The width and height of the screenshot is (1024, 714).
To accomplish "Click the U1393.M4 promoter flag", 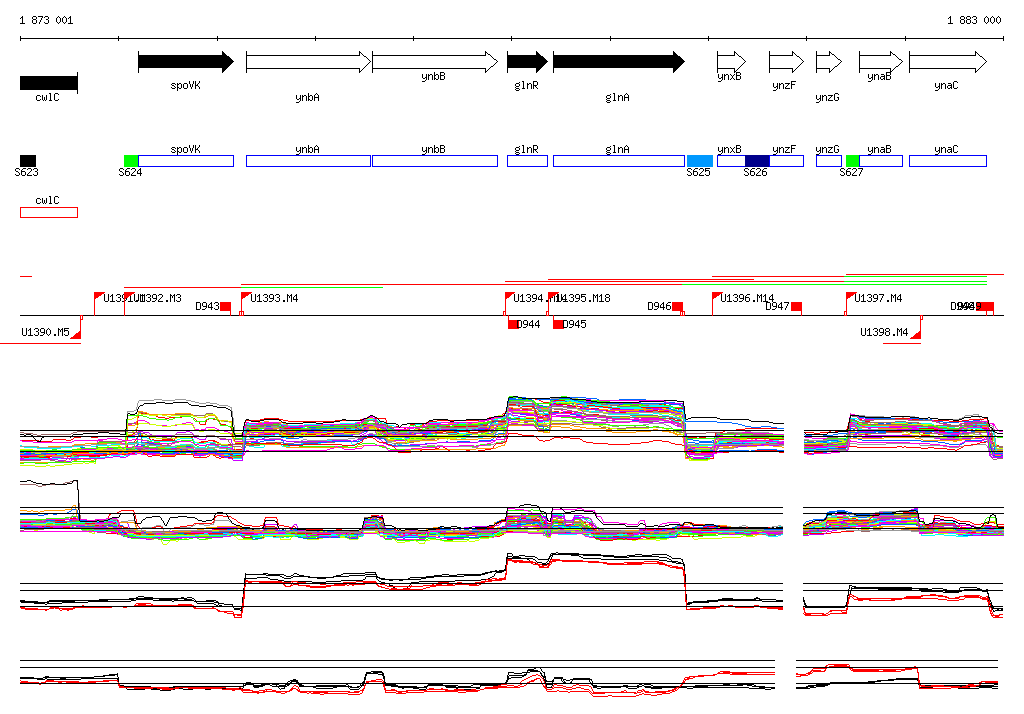I will point(246,297).
